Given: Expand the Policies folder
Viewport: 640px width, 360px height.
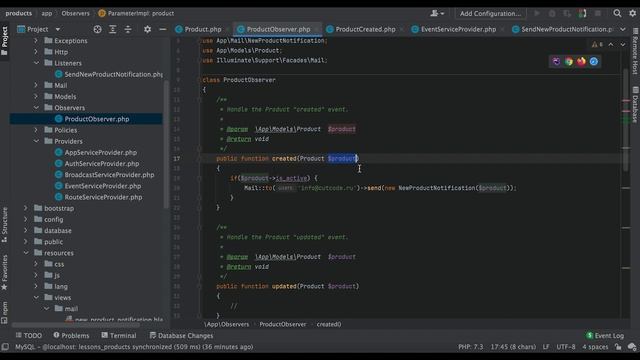Looking at the screenshot, I should click(x=36, y=130).
